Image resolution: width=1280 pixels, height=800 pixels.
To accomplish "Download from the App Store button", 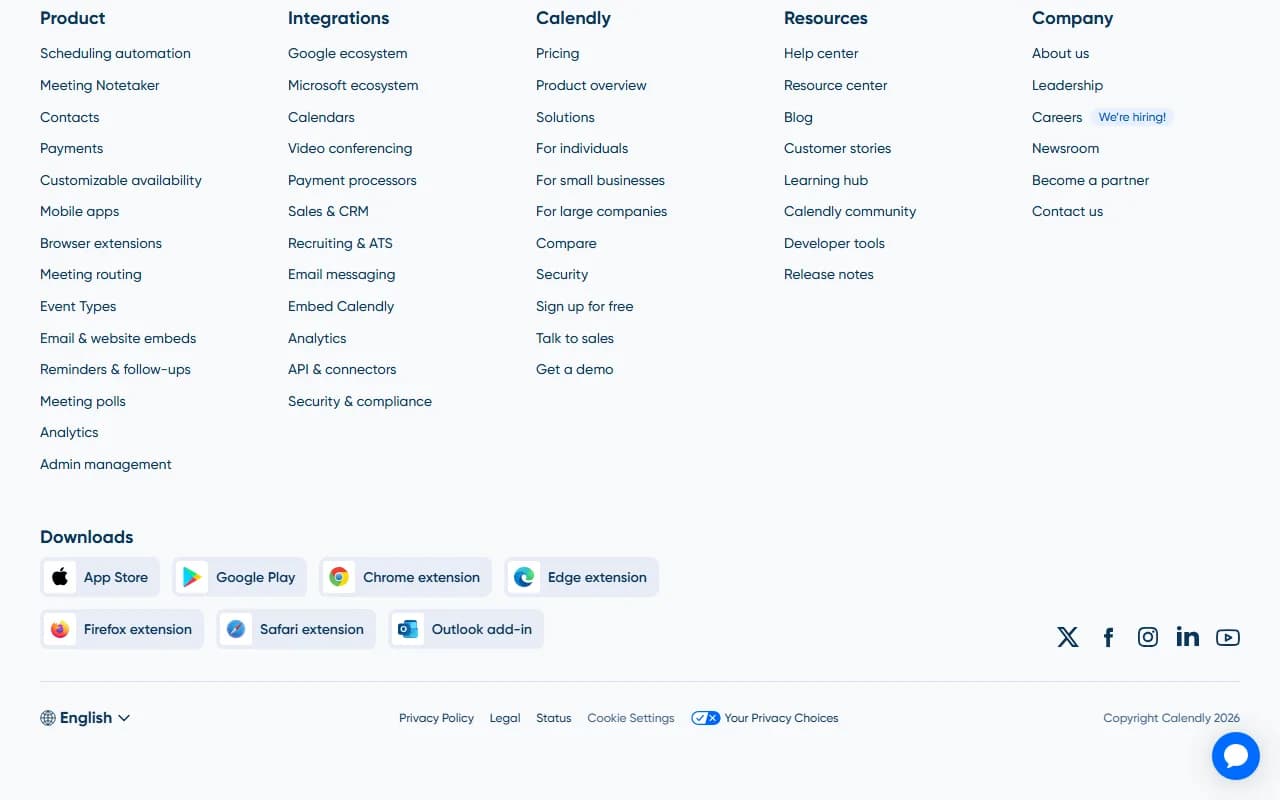I will tap(100, 577).
